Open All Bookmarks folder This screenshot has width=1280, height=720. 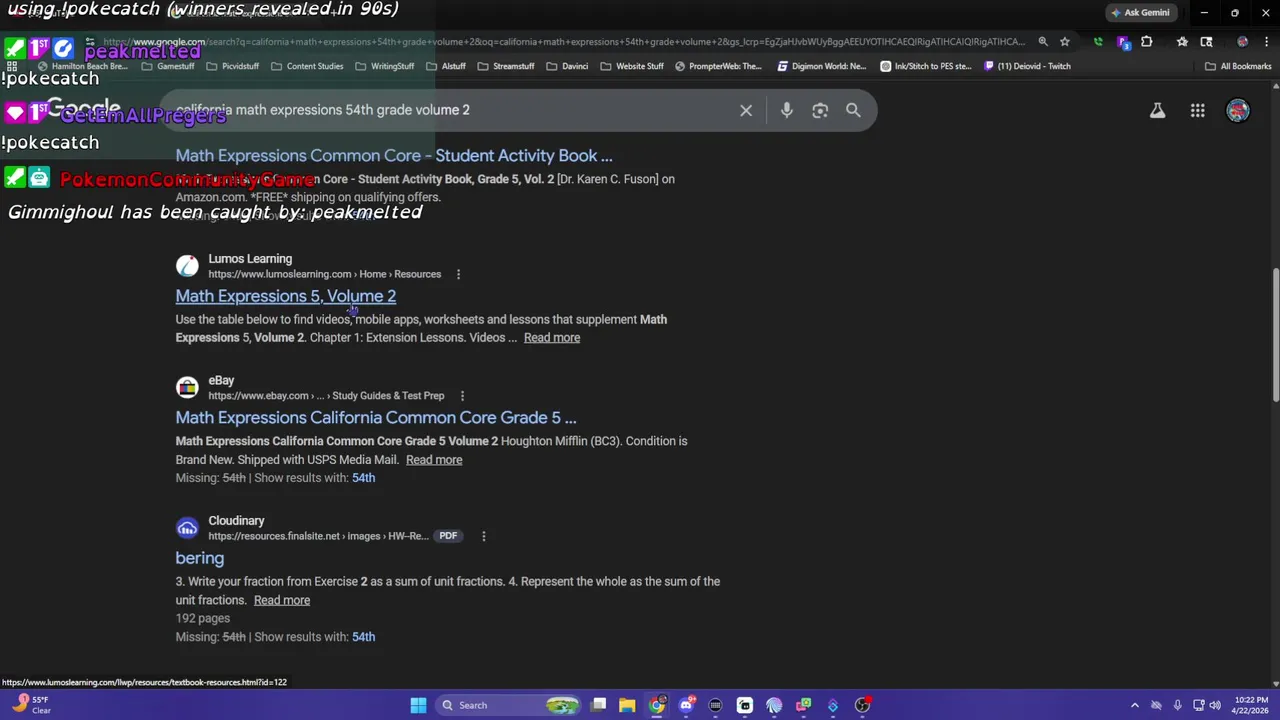tap(1238, 66)
